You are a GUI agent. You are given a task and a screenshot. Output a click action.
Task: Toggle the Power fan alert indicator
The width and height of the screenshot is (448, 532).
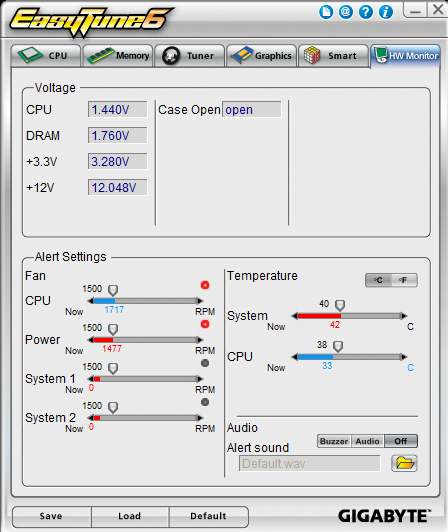pyautogui.click(x=205, y=324)
